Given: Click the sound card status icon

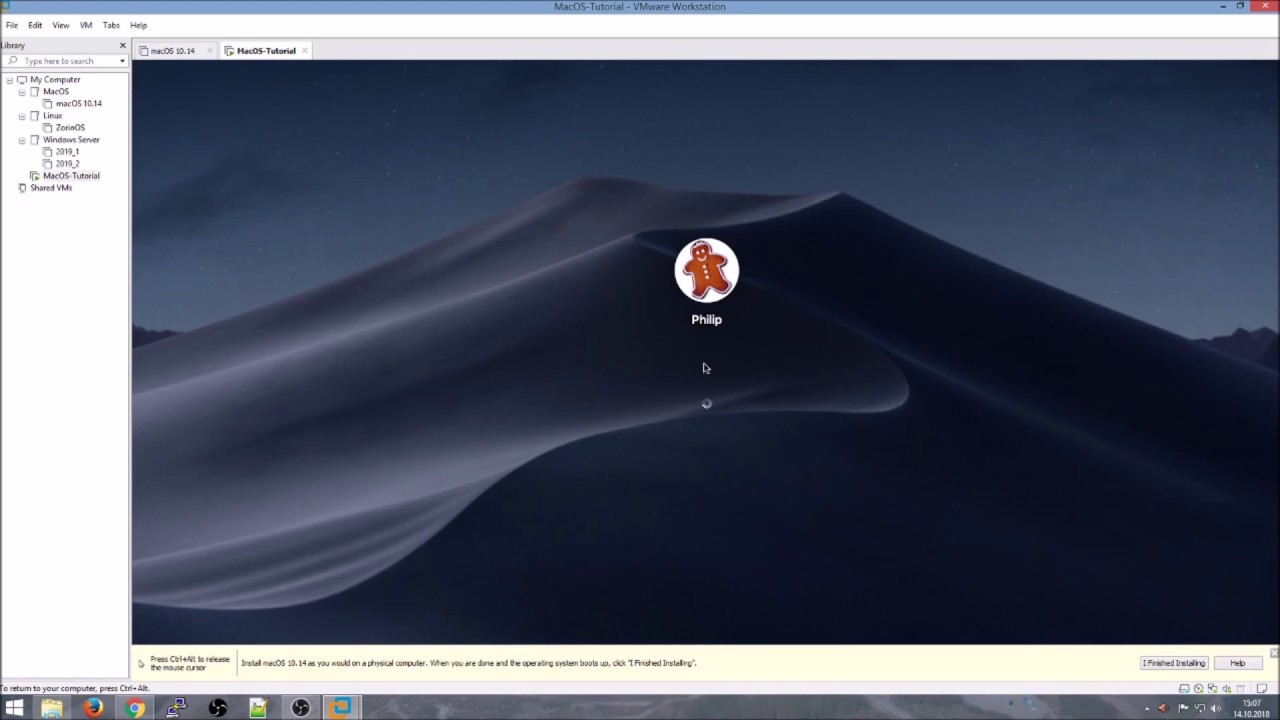Looking at the screenshot, I should click(x=1226, y=689).
